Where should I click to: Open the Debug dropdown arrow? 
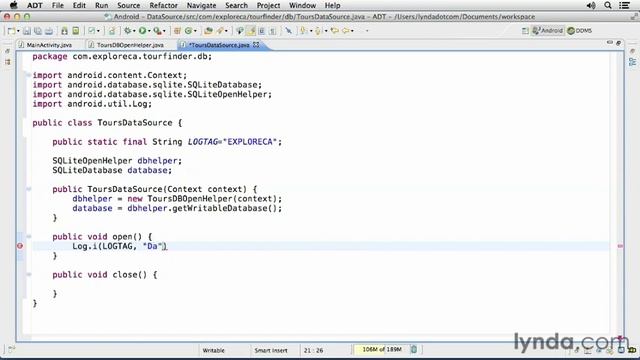[x=134, y=31]
